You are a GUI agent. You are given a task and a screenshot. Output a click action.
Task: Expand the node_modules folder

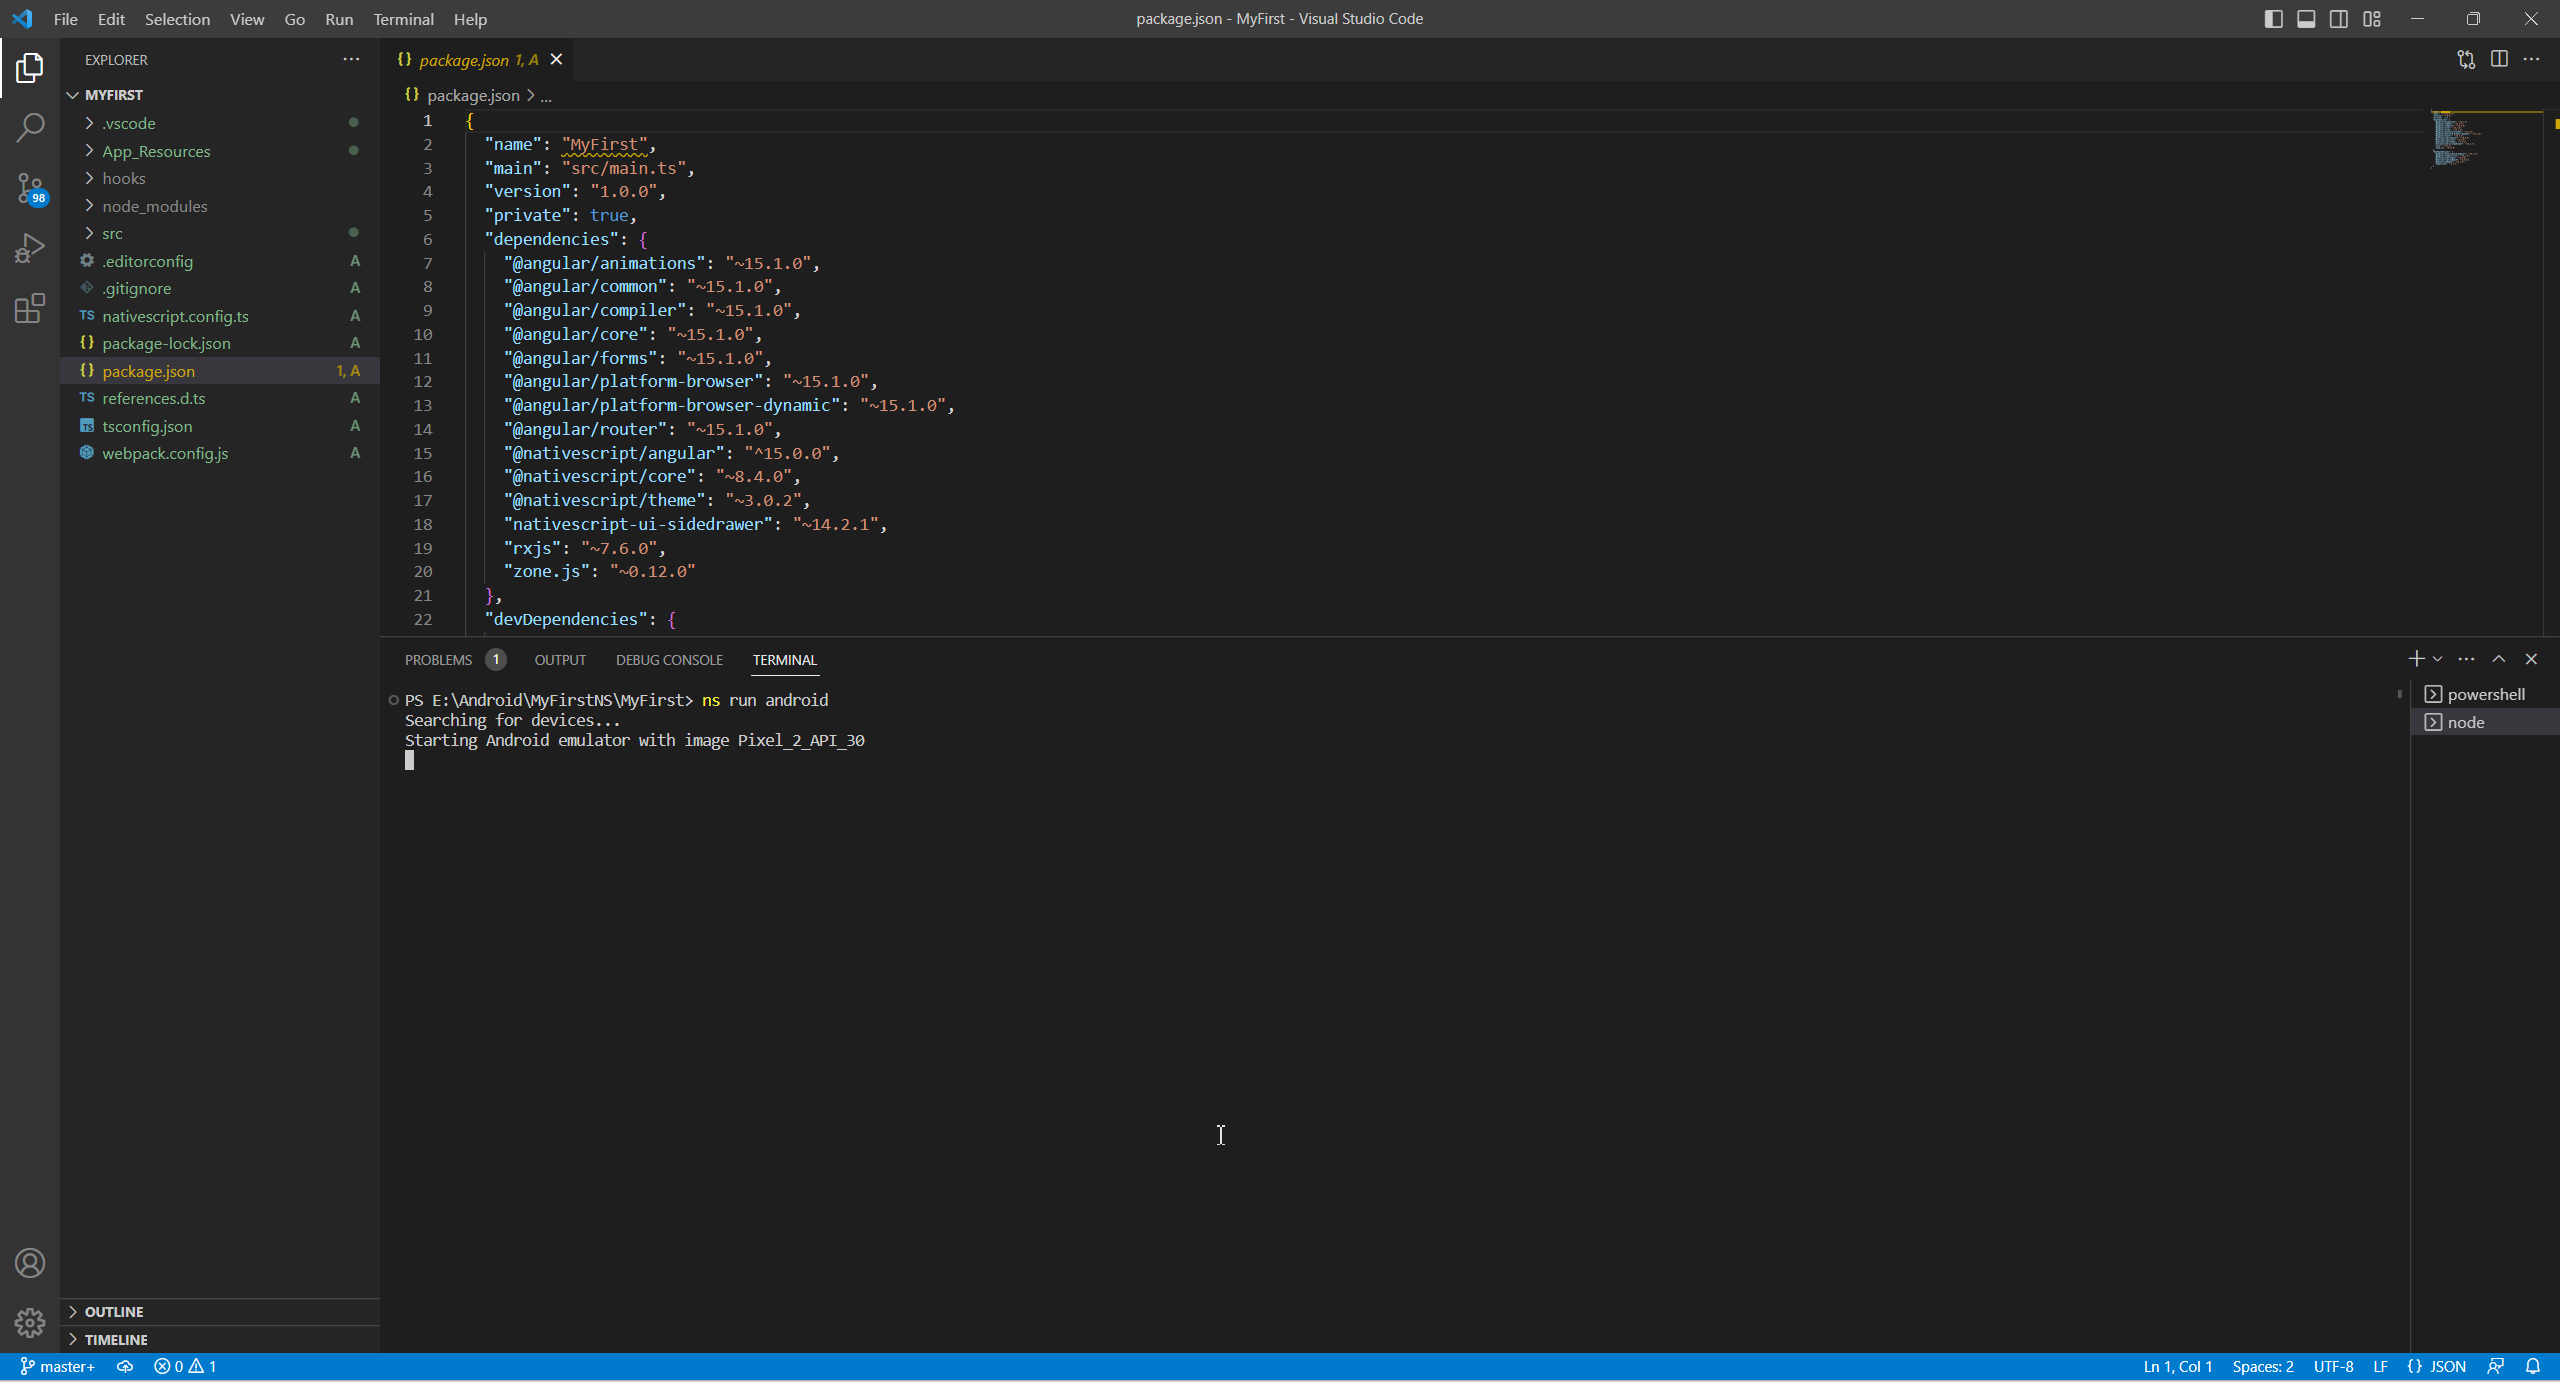154,206
